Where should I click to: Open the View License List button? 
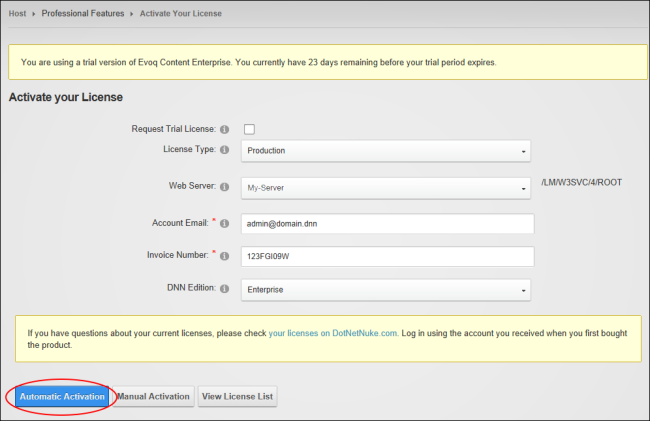pyautogui.click(x=237, y=397)
